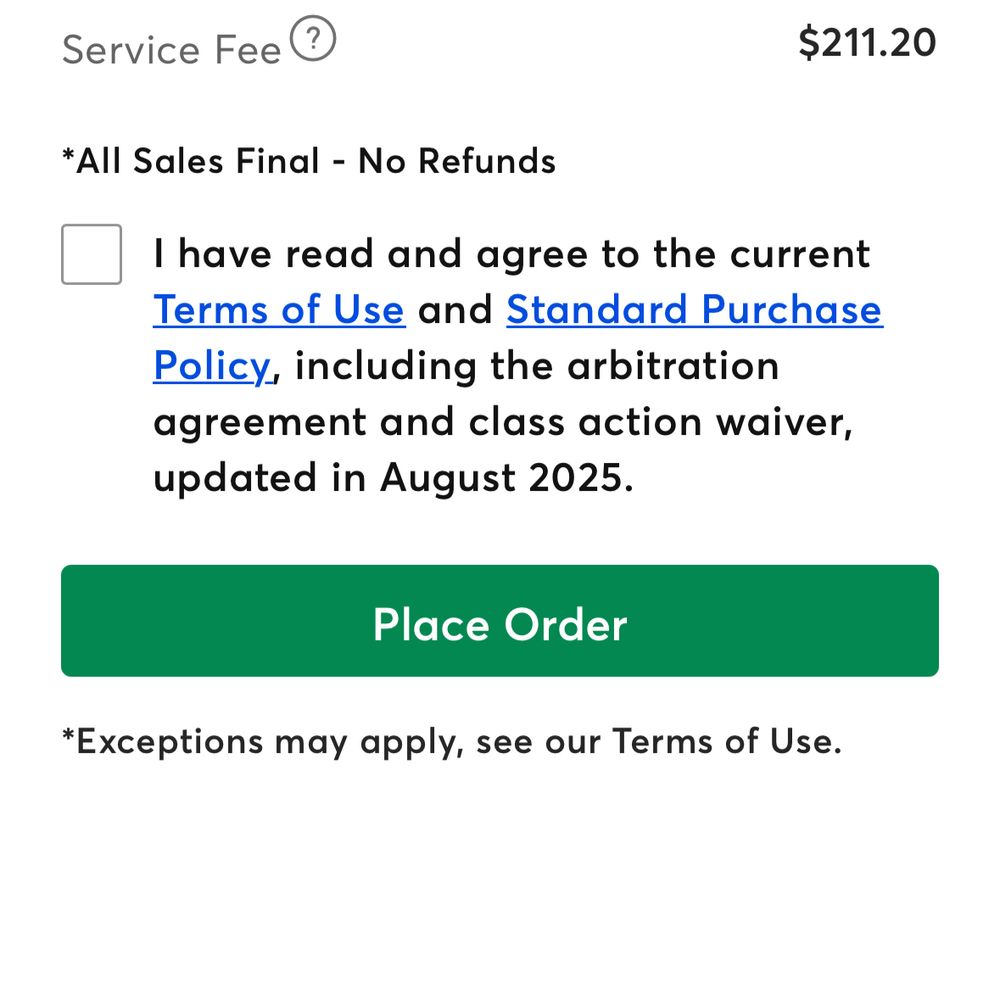Click 'agreement and class action' text line
This screenshot has height=992, width=1000.
coord(428,422)
